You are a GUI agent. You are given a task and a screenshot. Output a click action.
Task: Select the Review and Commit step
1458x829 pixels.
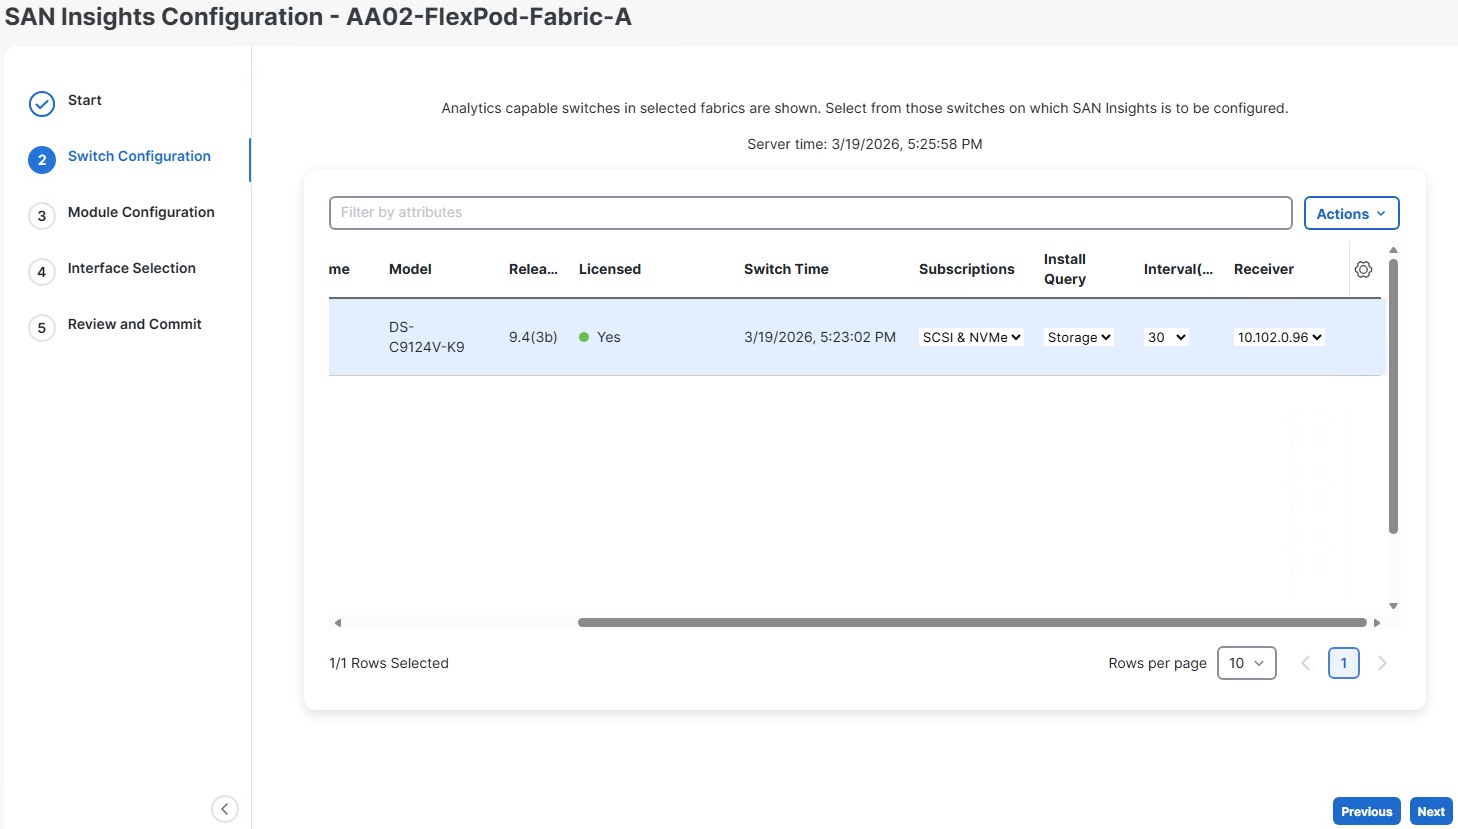click(135, 324)
